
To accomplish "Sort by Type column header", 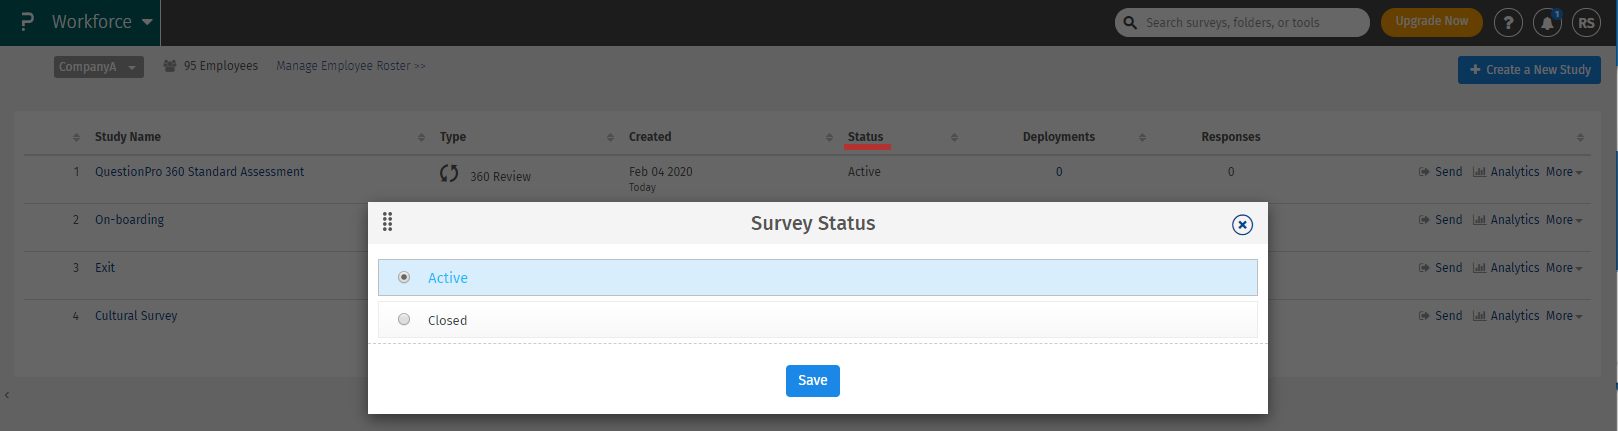I will pyautogui.click(x=453, y=137).
